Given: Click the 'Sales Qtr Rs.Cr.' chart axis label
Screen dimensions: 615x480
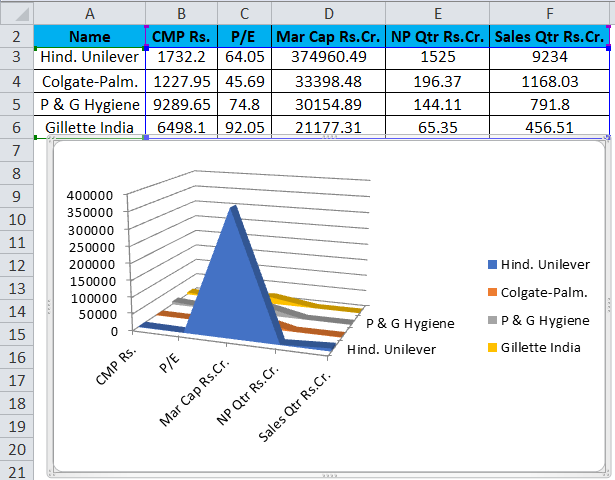Looking at the screenshot, I should (x=295, y=406).
